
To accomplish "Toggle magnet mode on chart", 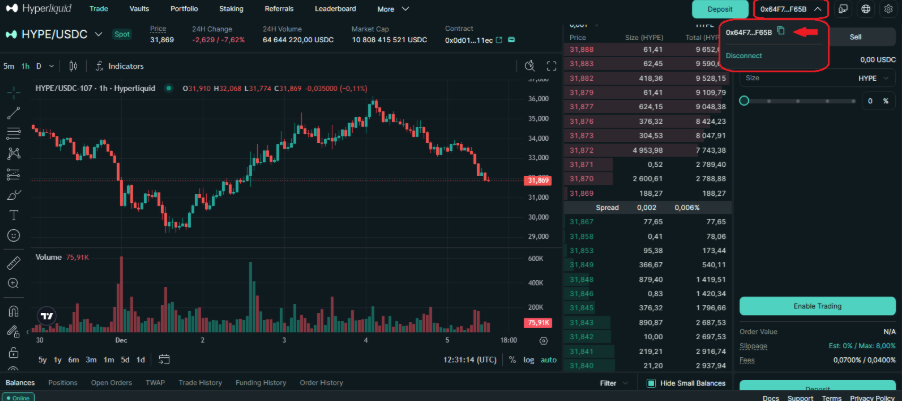I will coord(13,311).
